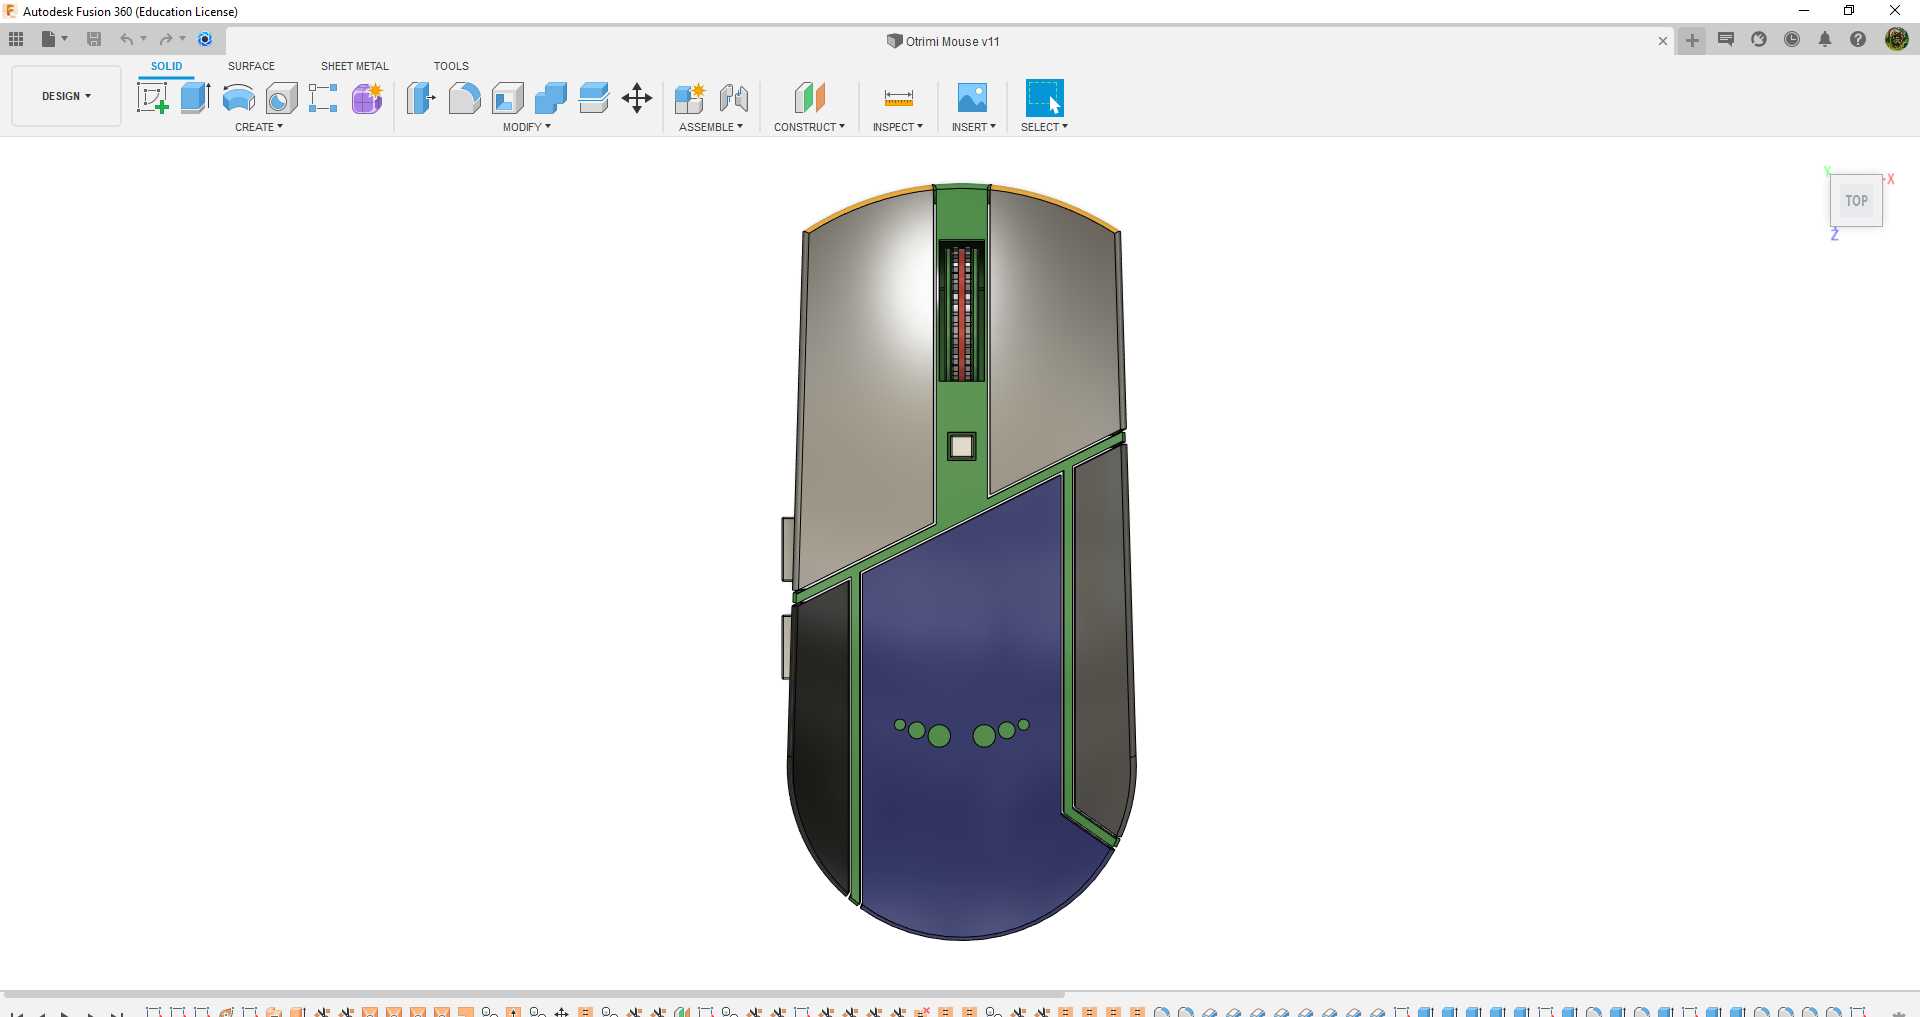
Task: Select the Fillet tool
Action: coord(464,98)
